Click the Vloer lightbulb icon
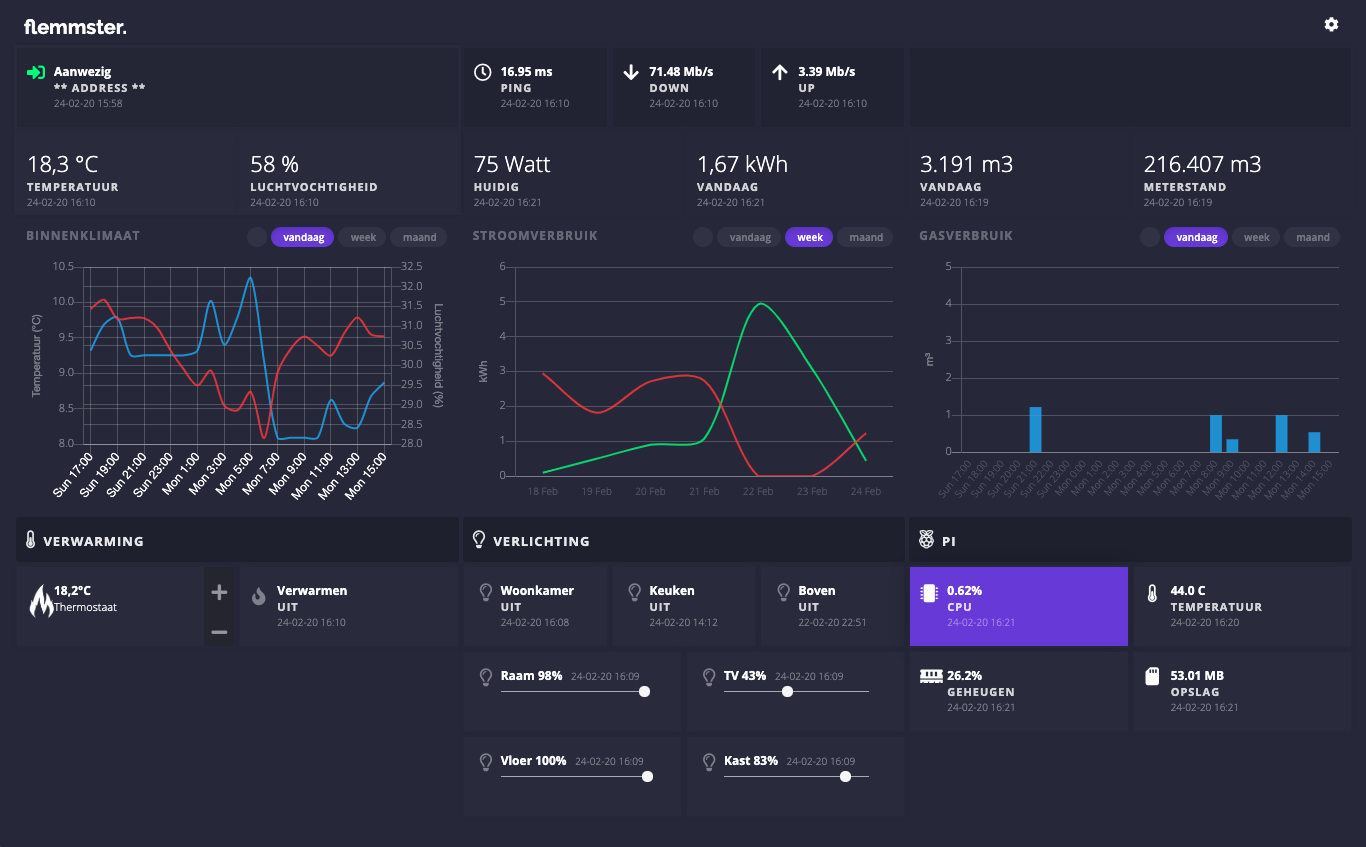This screenshot has height=847, width=1366. click(x=486, y=762)
